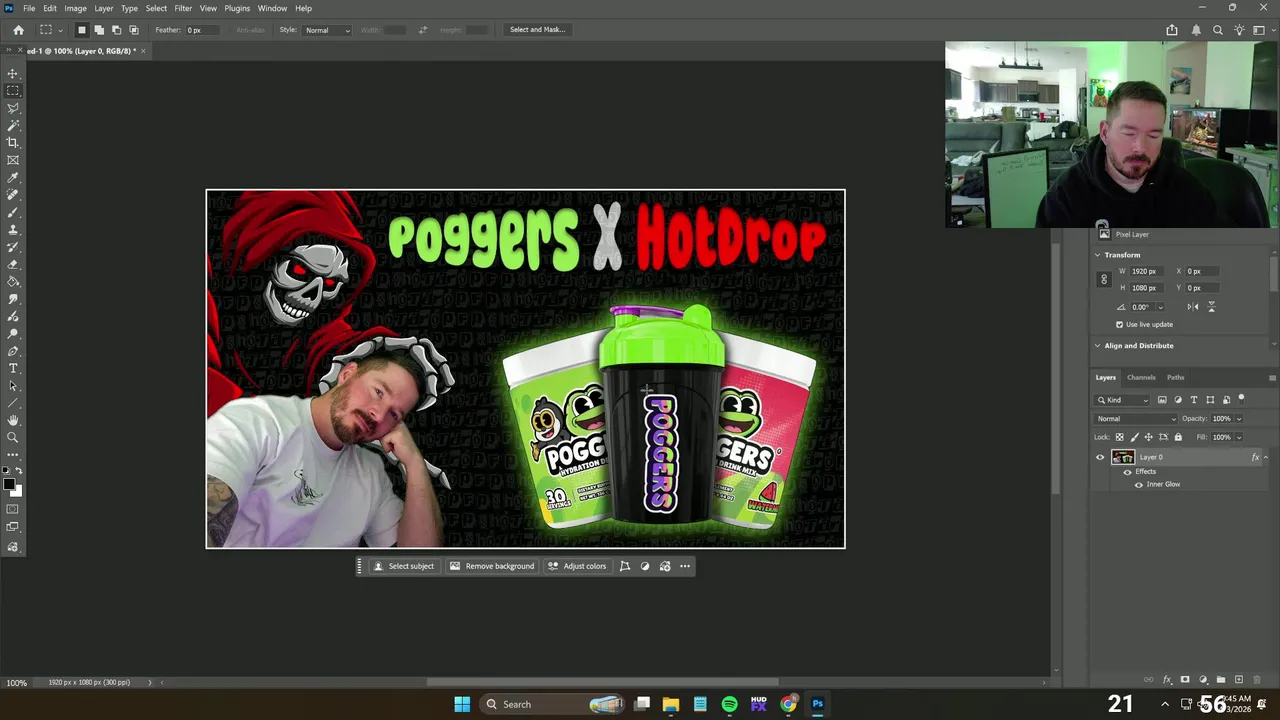Open marquee tool preset picker arrow
Image resolution: width=1280 pixels, height=720 pixels.
(61, 30)
